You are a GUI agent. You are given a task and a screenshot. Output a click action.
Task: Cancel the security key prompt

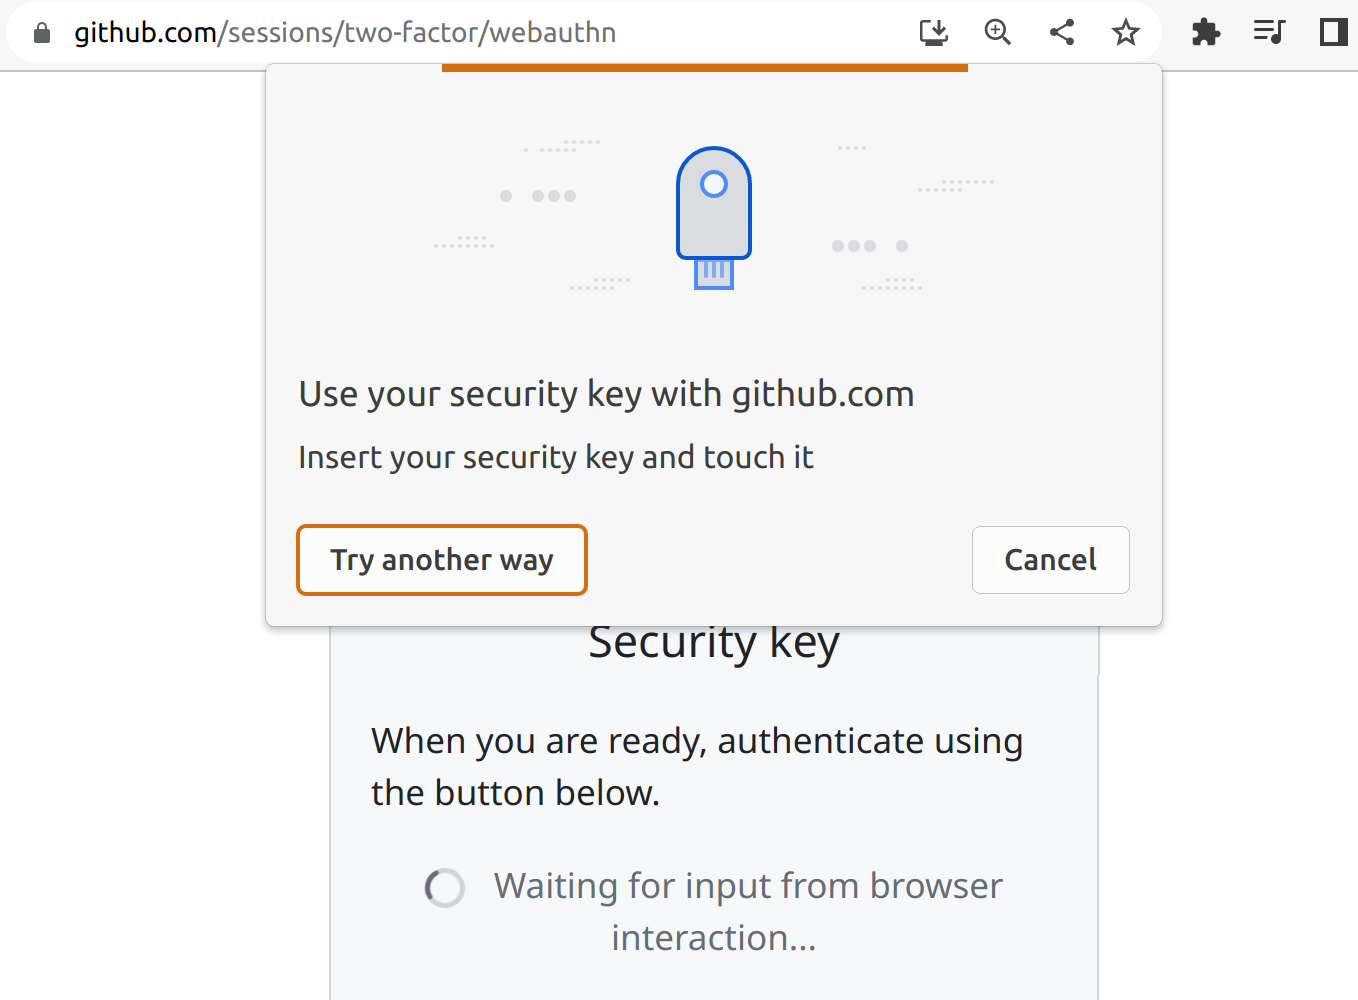[1050, 560]
